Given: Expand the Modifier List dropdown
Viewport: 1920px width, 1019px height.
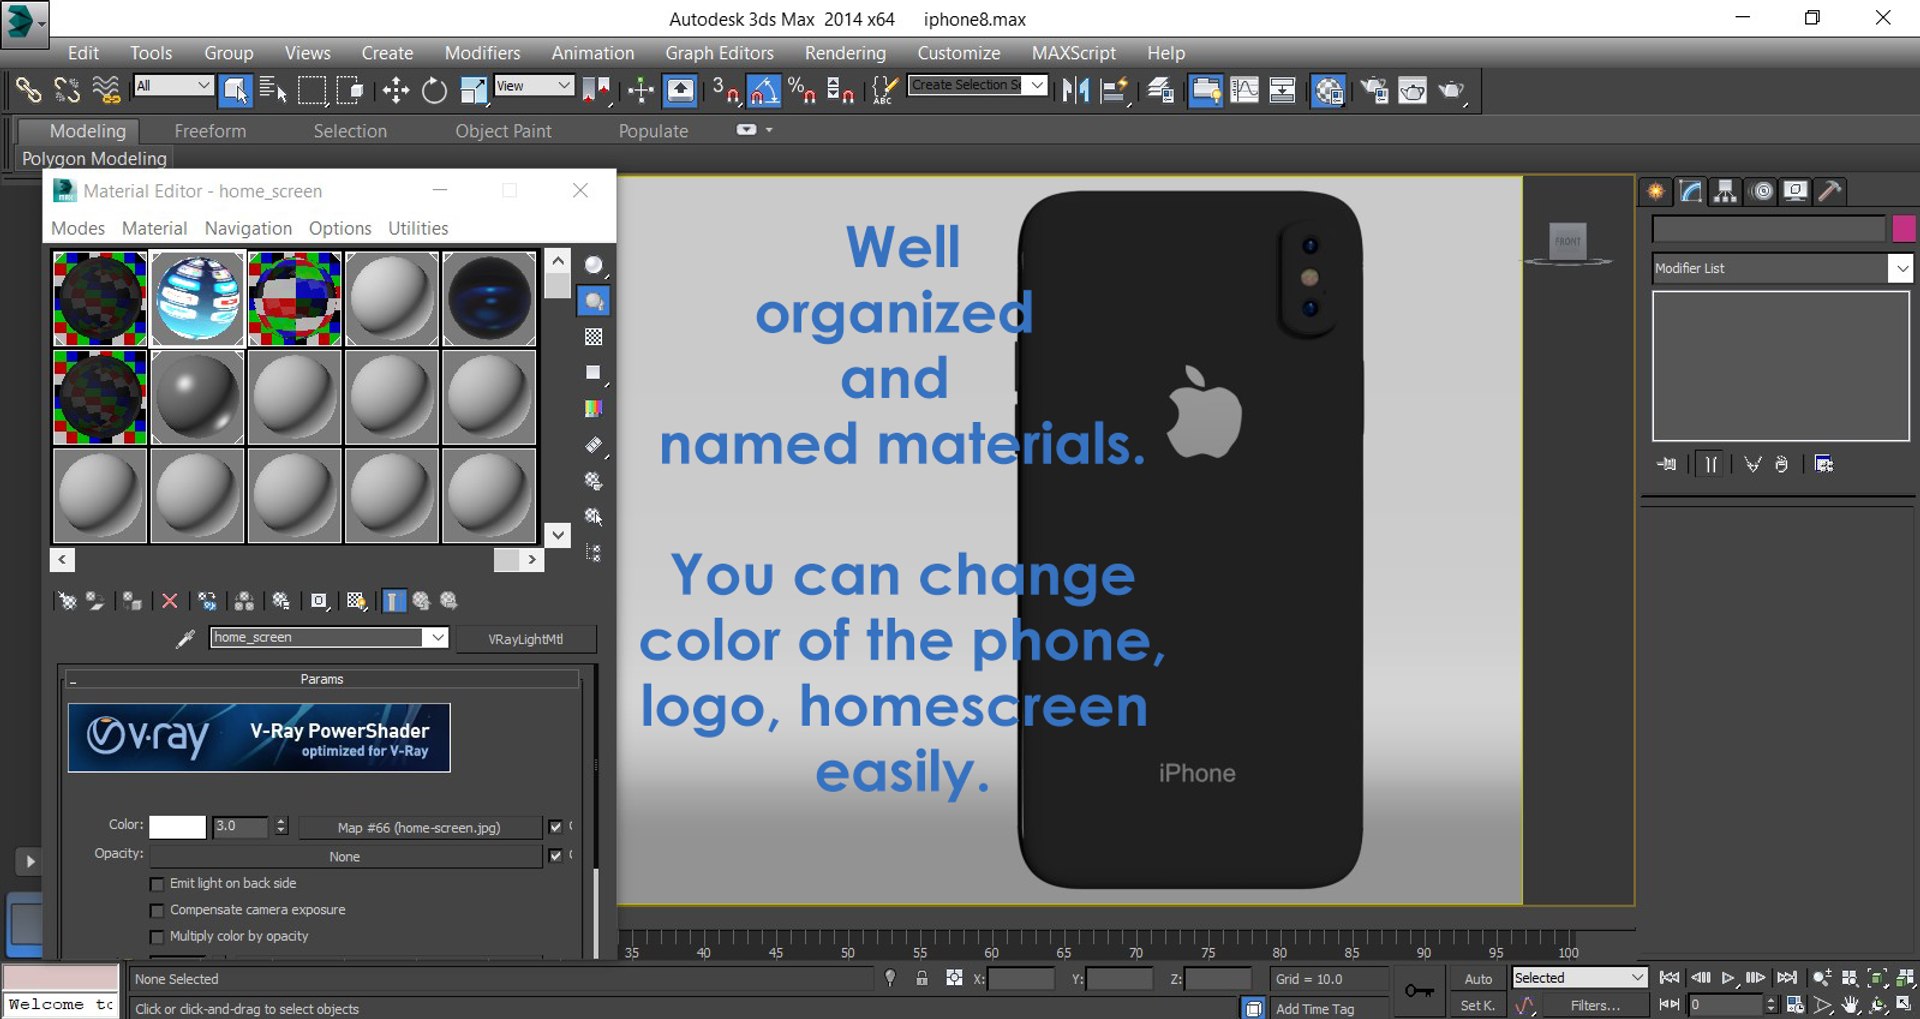Looking at the screenshot, I should [1901, 268].
